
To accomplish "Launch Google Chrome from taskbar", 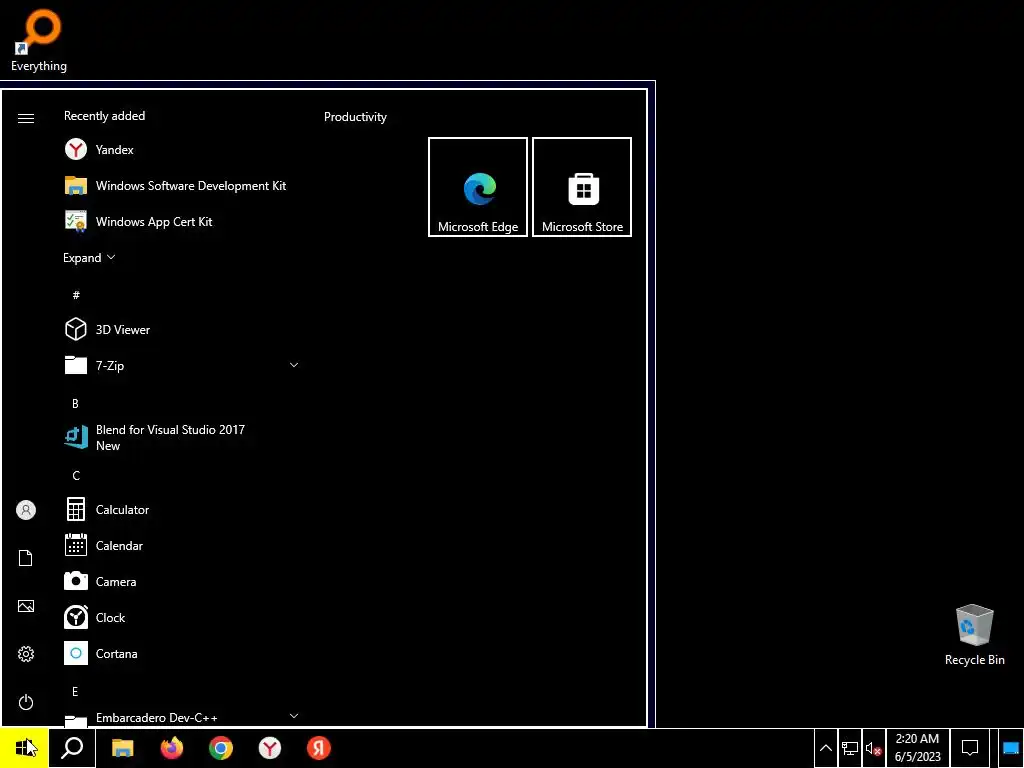I will 221,748.
